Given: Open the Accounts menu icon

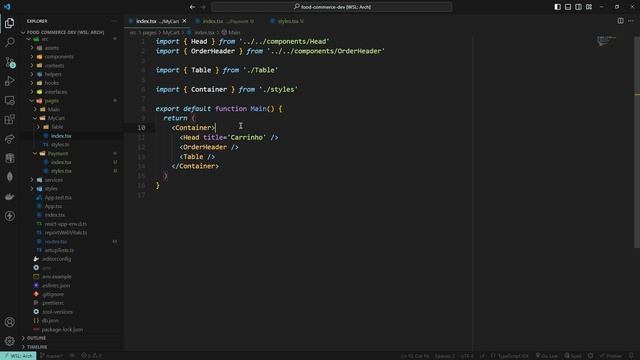Looking at the screenshot, I should [10, 322].
